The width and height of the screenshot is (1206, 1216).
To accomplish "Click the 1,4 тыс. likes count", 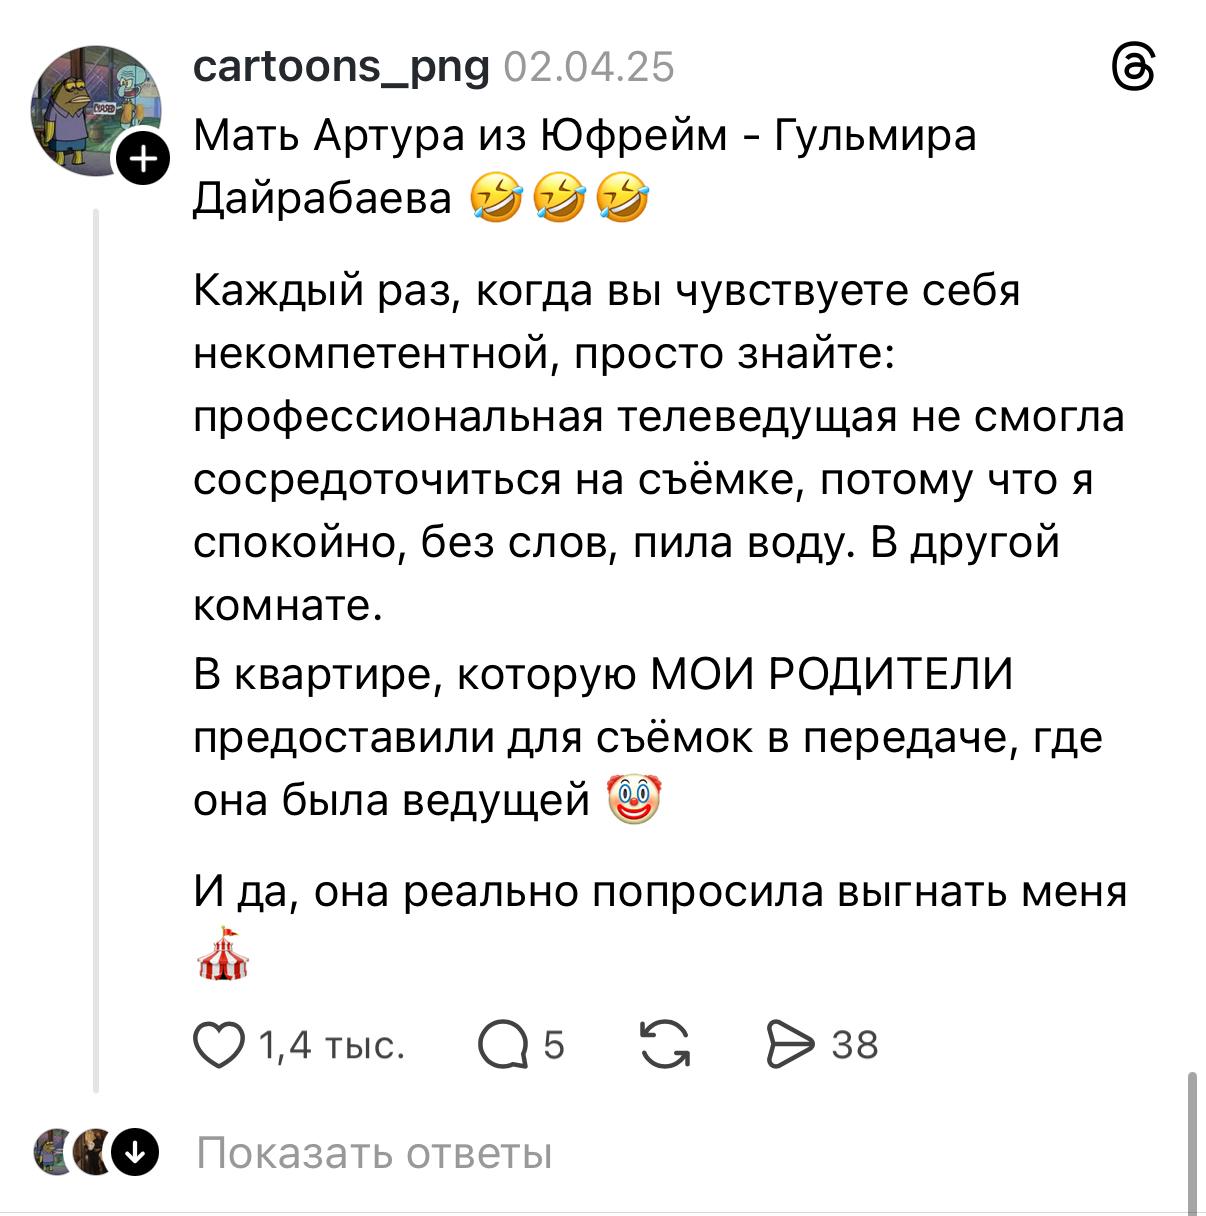I will (x=331, y=1046).
